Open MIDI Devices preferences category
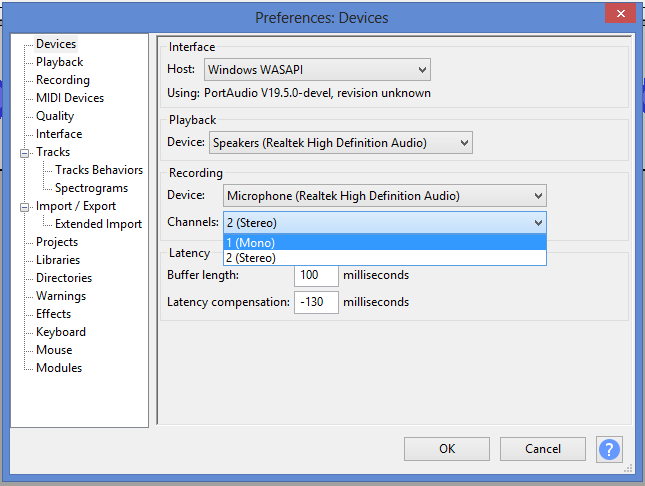The image size is (645, 486). pos(70,98)
